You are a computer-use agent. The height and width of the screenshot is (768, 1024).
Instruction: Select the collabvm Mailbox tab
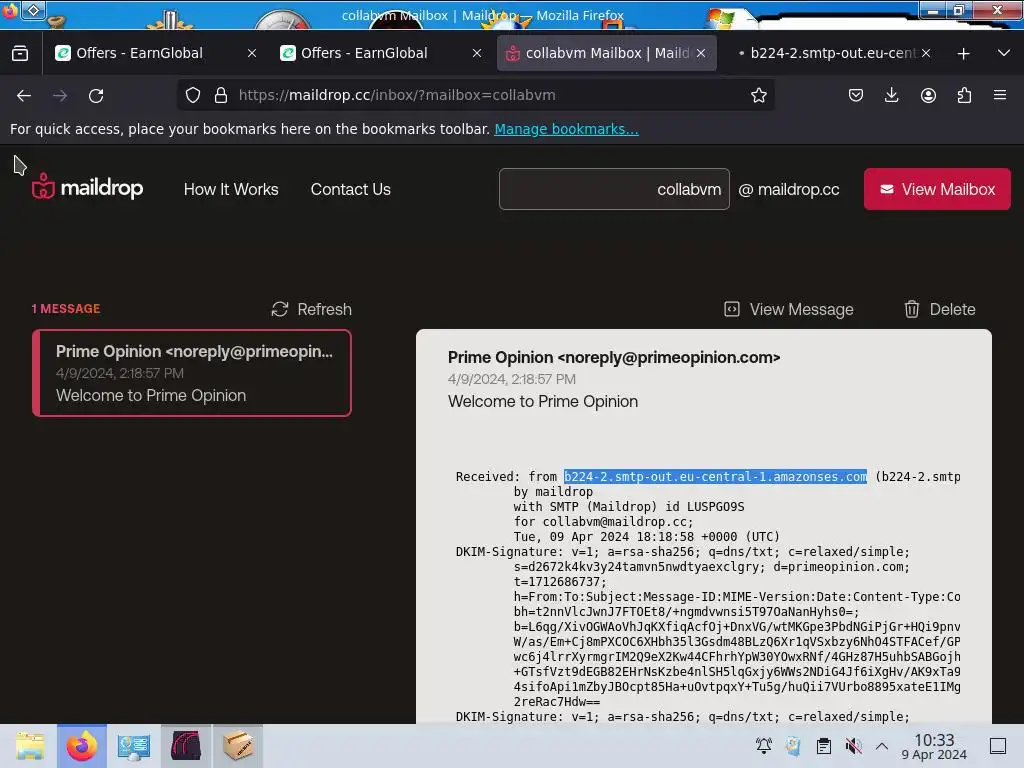click(x=607, y=53)
